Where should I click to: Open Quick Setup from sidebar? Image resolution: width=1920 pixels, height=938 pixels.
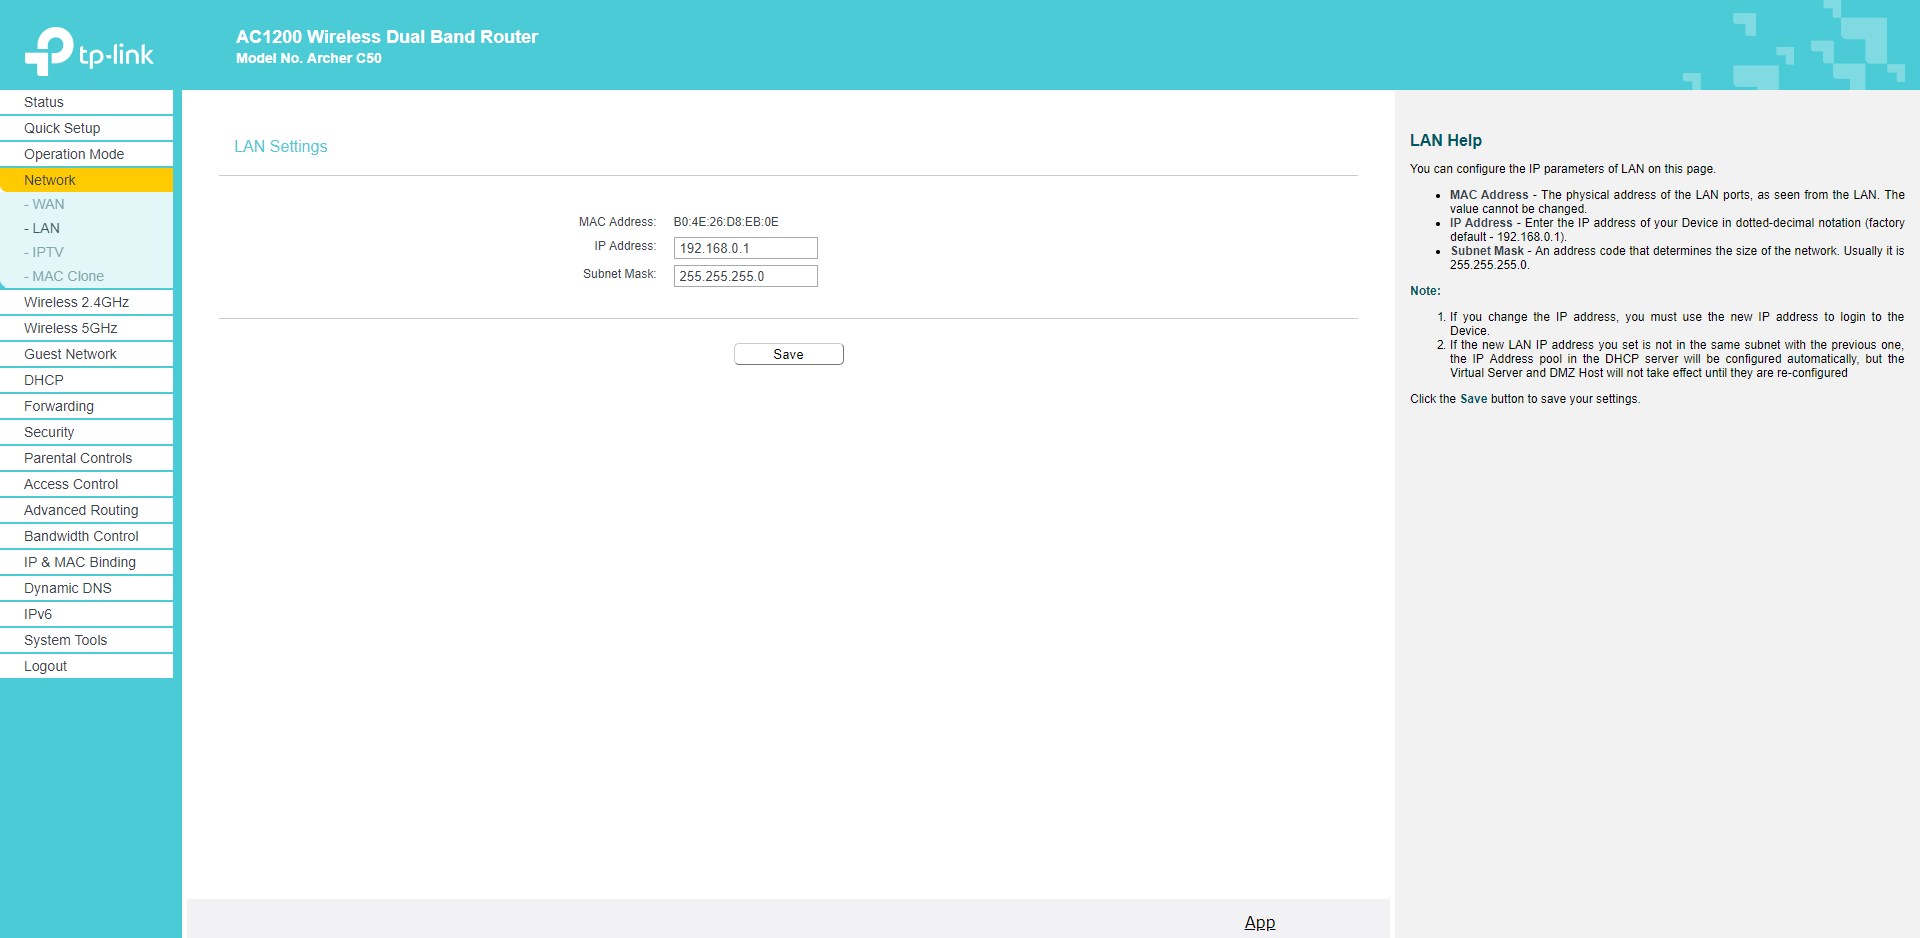tap(62, 128)
